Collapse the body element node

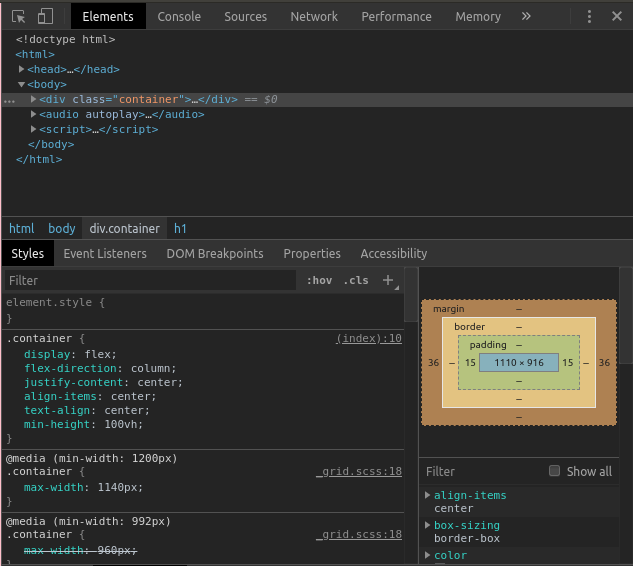(22, 85)
